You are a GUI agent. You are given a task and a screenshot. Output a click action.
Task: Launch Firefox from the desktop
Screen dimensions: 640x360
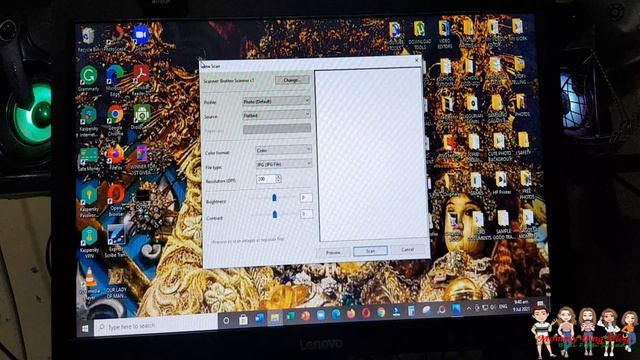click(x=116, y=158)
